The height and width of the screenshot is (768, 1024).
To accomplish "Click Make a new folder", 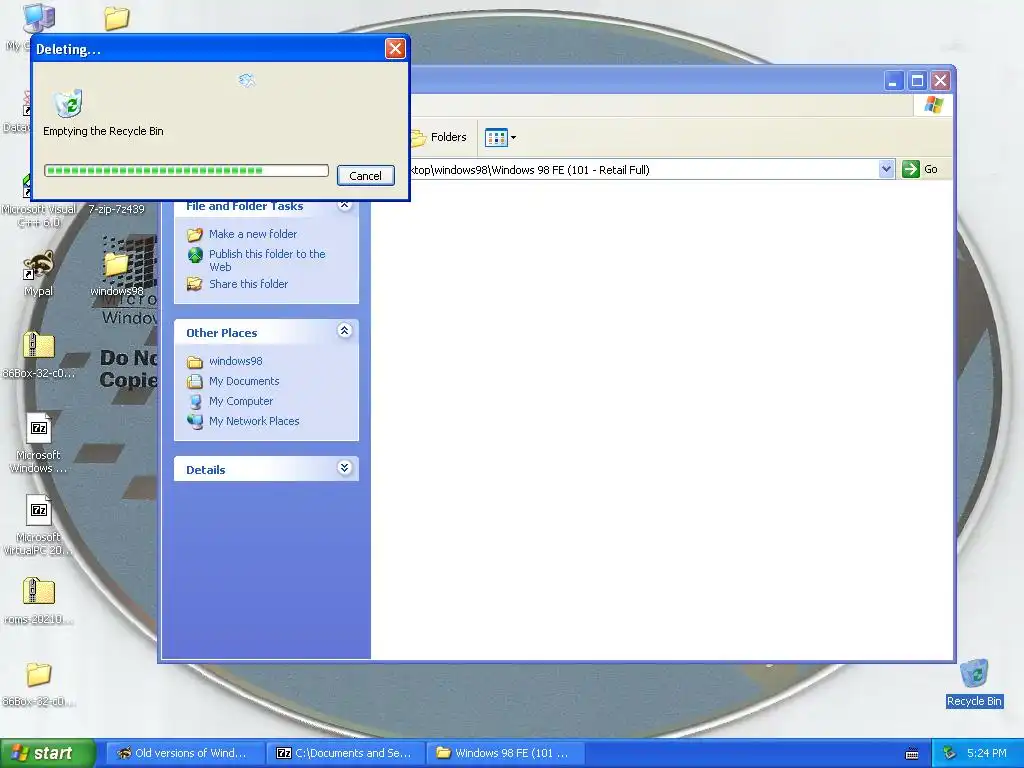I will coord(253,234).
